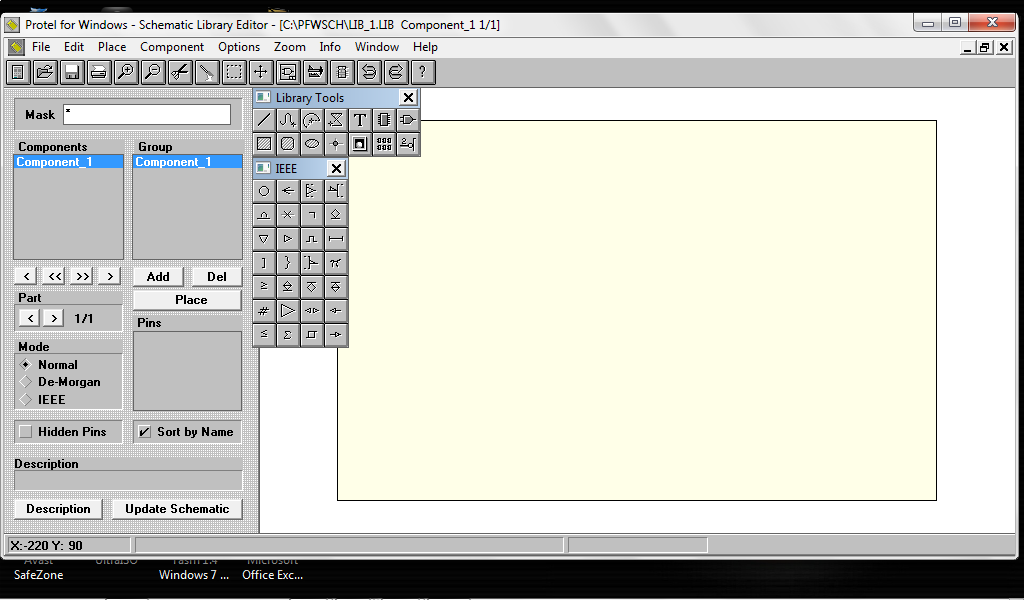Click the Update Schematic button
This screenshot has height=600, width=1024.
177,508
